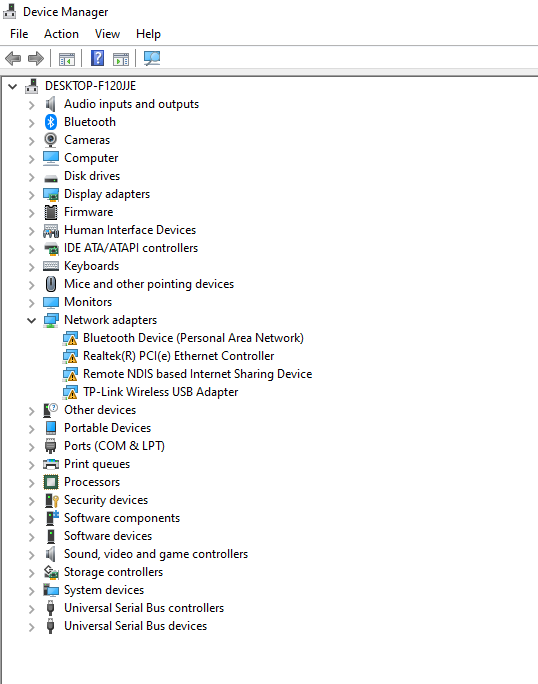Select the Monitors label

(x=88, y=302)
